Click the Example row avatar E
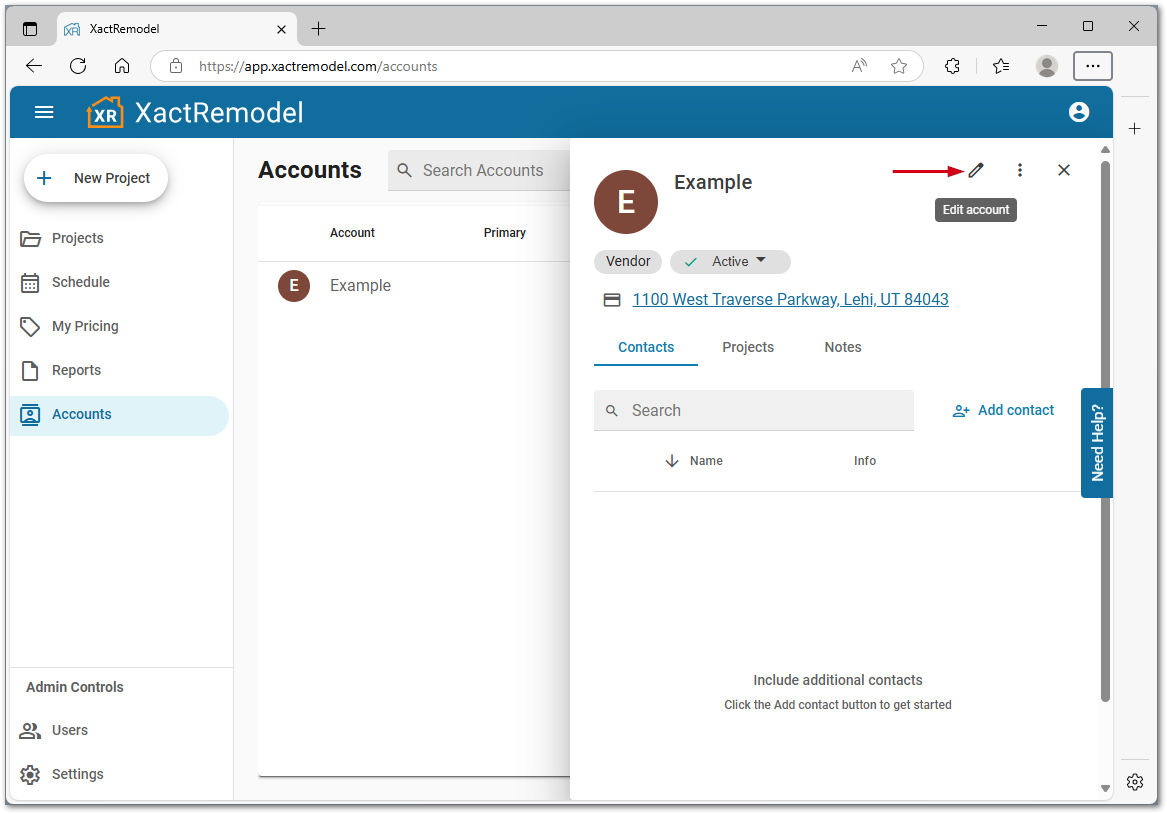Image resolution: width=1167 pixels, height=814 pixels. [294, 286]
